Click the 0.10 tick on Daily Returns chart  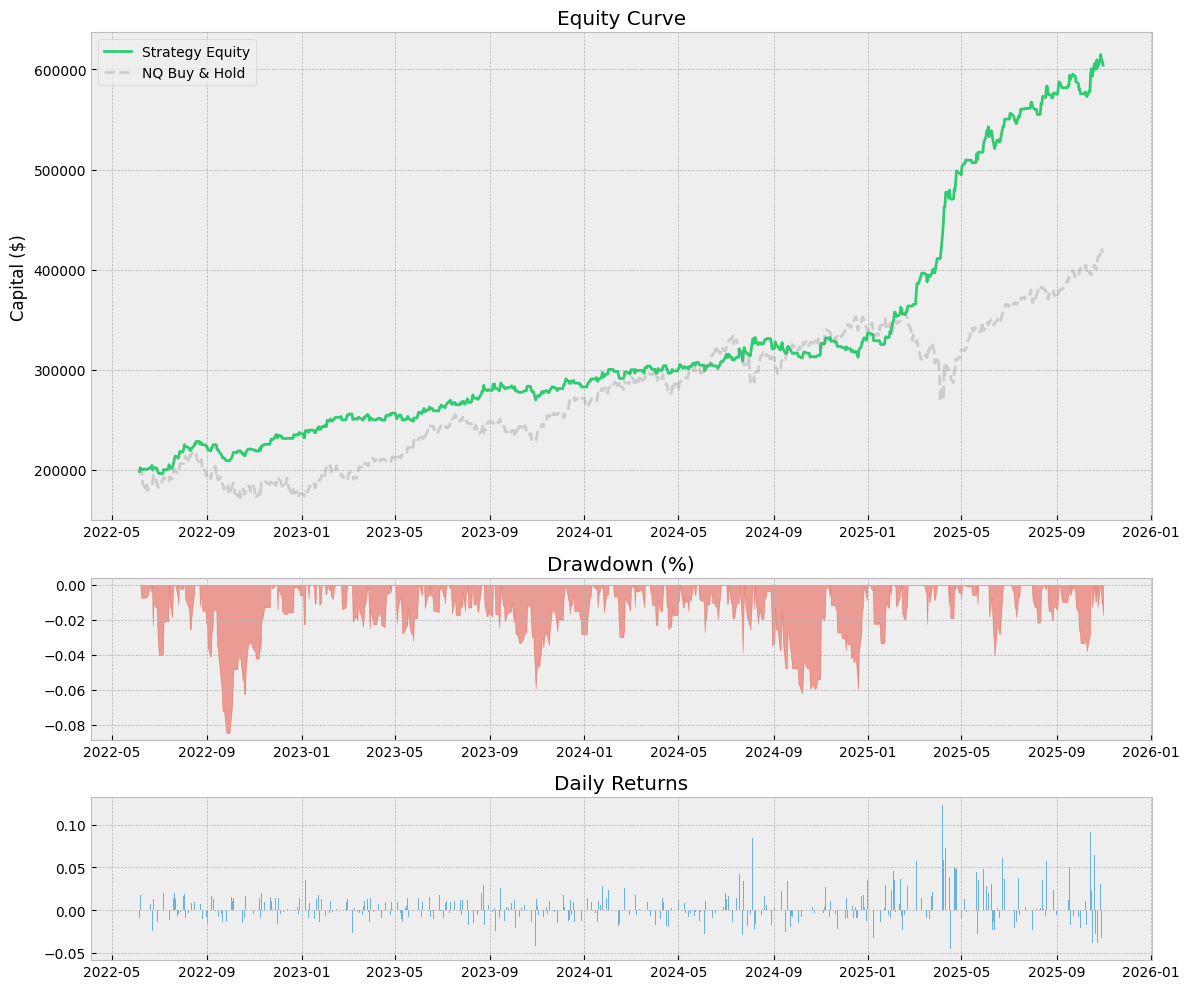tap(69, 825)
